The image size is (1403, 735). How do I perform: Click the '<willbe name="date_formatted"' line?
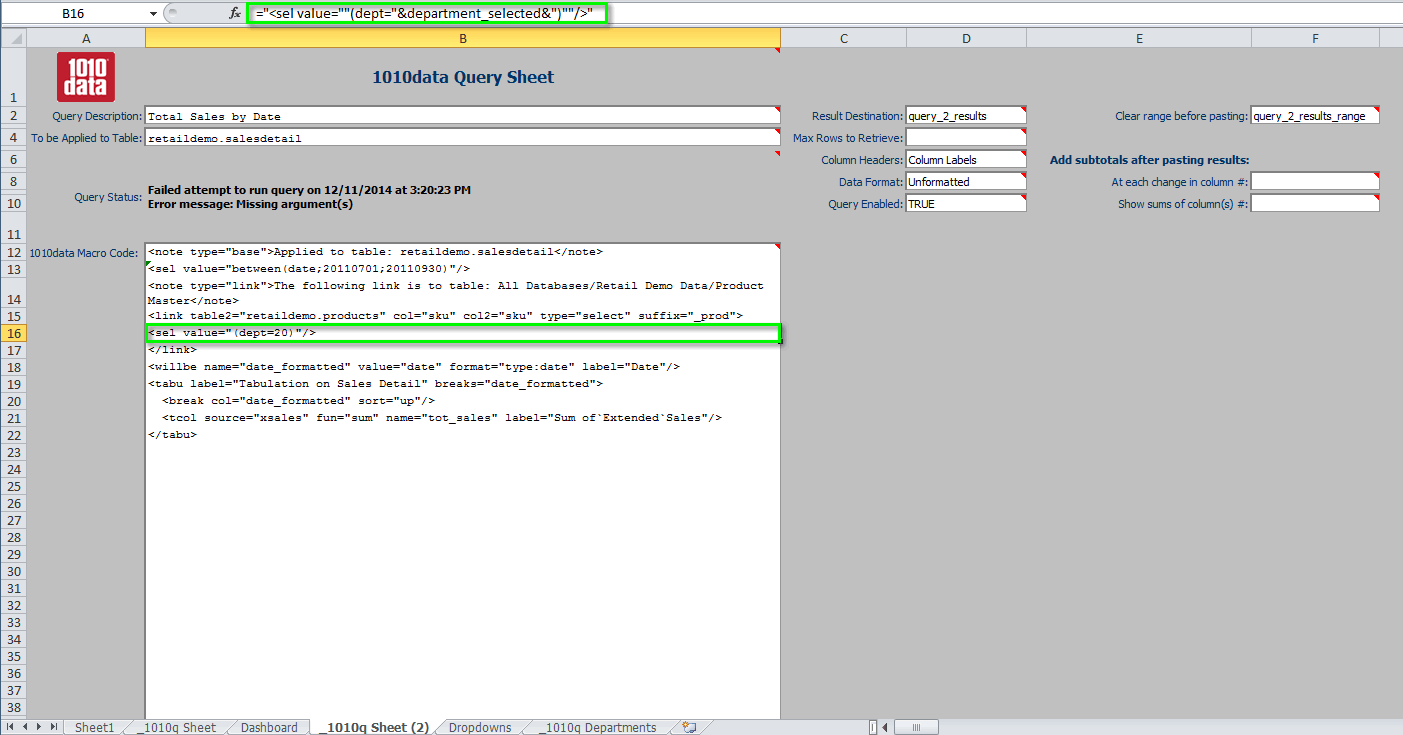tap(414, 367)
